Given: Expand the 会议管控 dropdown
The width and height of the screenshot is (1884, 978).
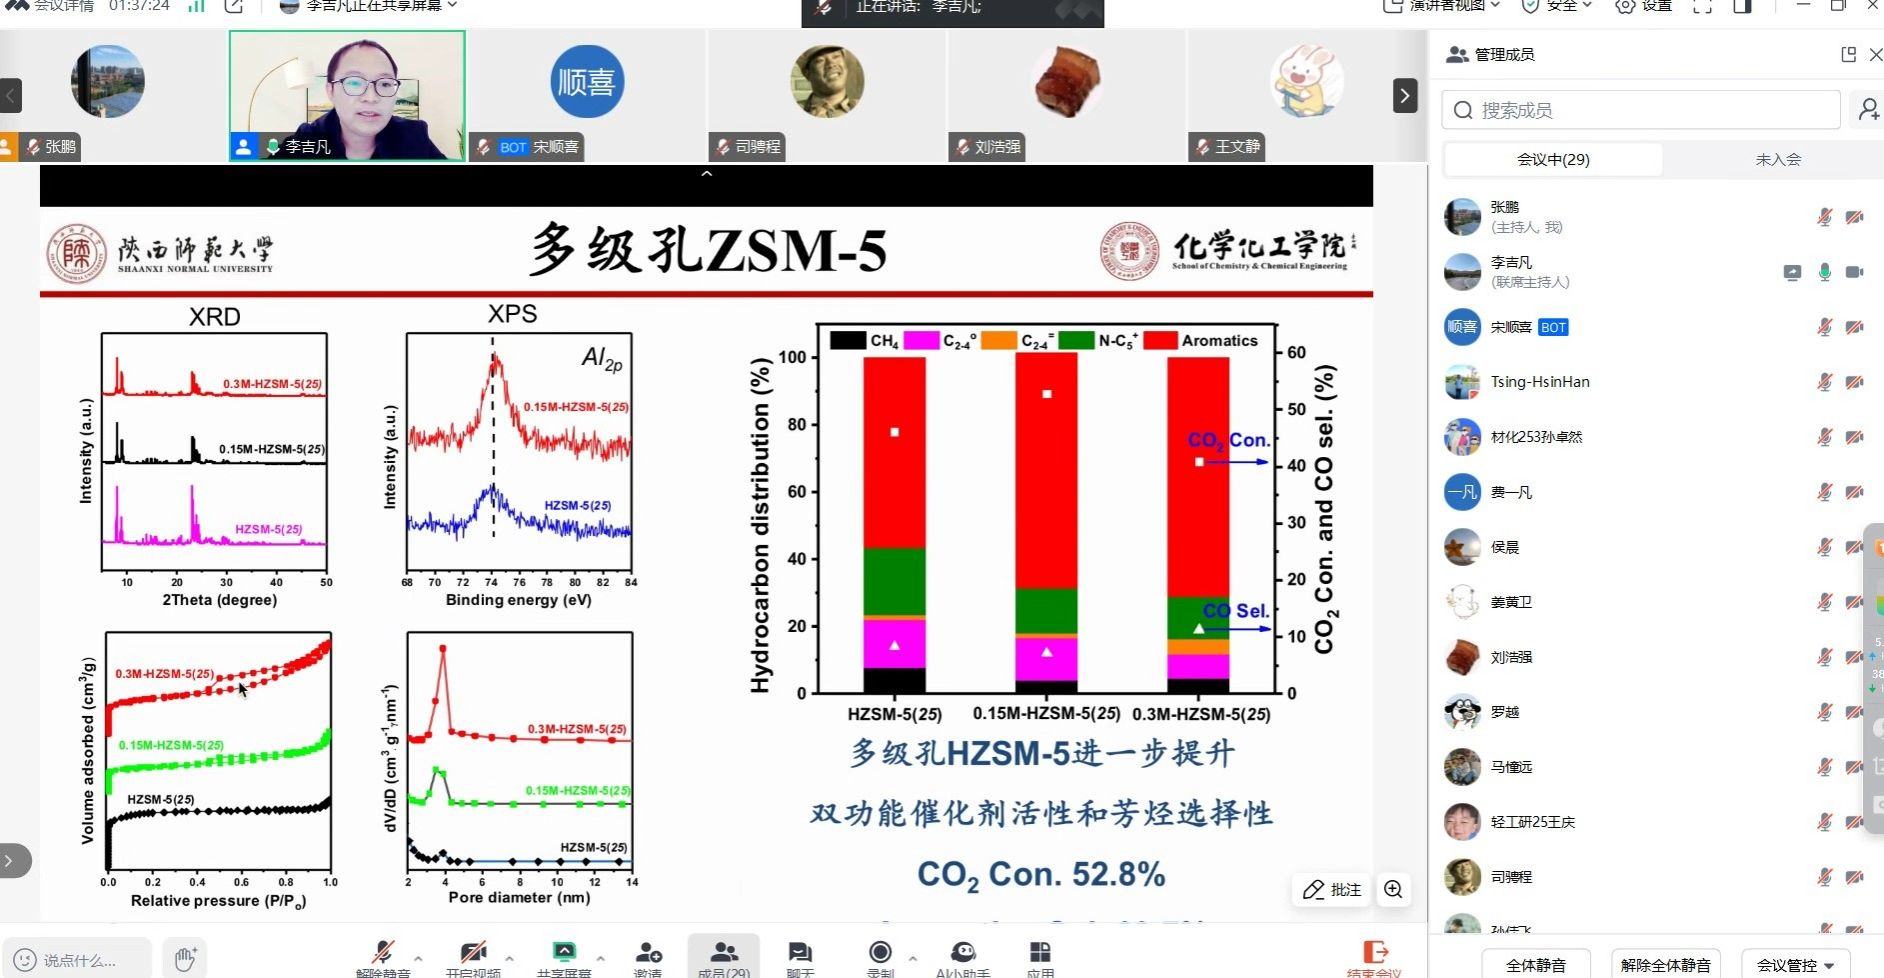Looking at the screenshot, I should coord(1795,965).
